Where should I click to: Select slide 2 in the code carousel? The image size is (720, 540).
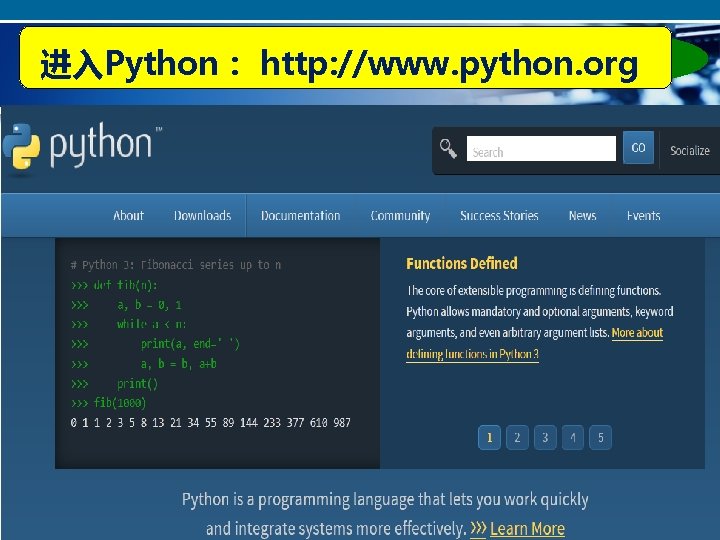pyautogui.click(x=518, y=438)
